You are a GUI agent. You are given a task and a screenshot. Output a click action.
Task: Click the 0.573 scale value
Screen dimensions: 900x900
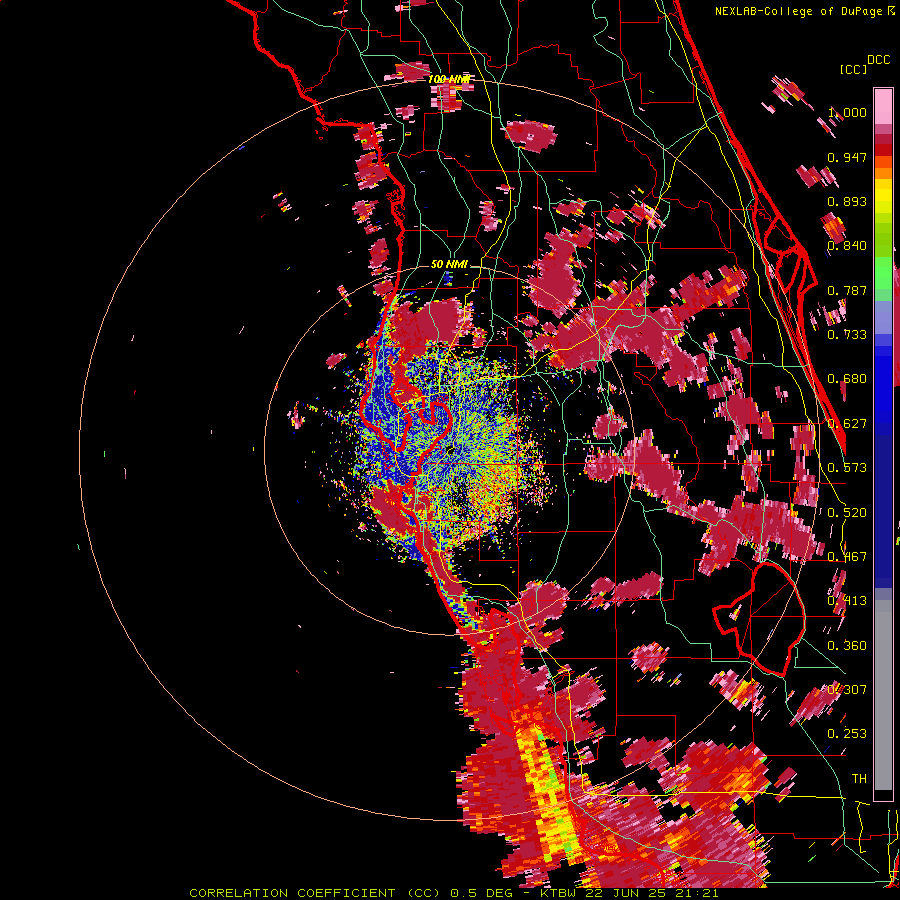coord(847,467)
